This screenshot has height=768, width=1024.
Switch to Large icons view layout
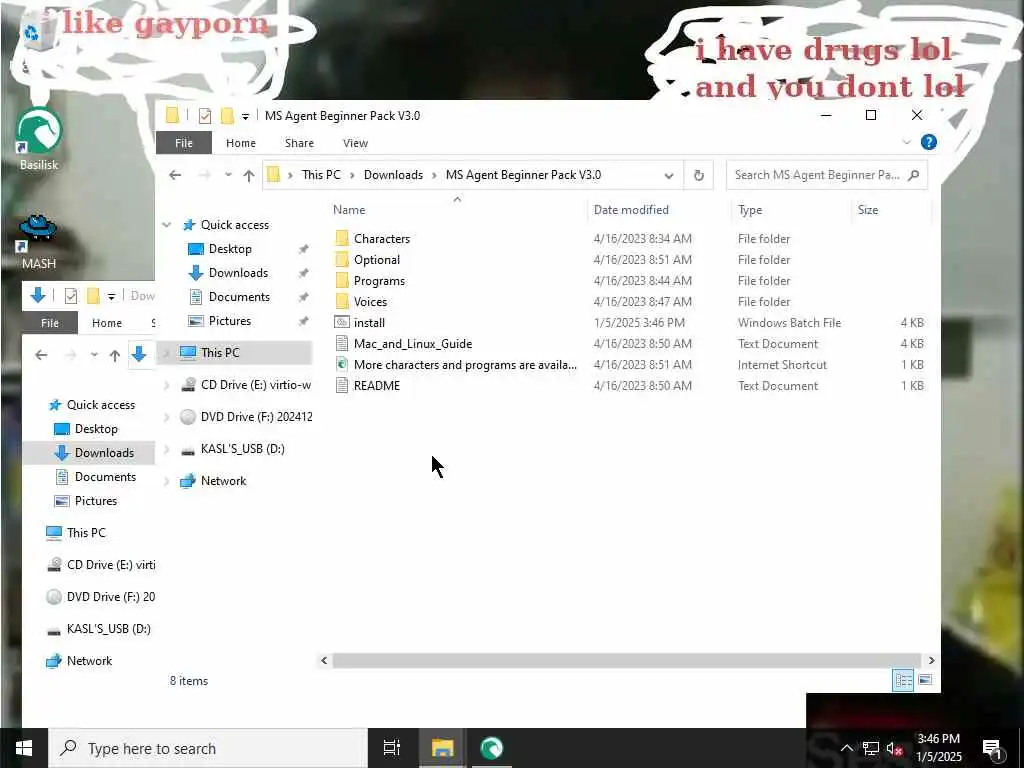[x=925, y=680]
